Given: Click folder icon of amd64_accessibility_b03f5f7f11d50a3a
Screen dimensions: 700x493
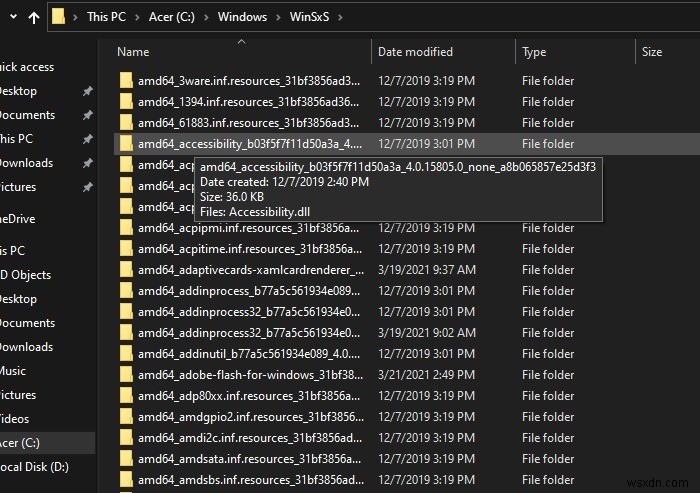Looking at the screenshot, I should pos(126,143).
